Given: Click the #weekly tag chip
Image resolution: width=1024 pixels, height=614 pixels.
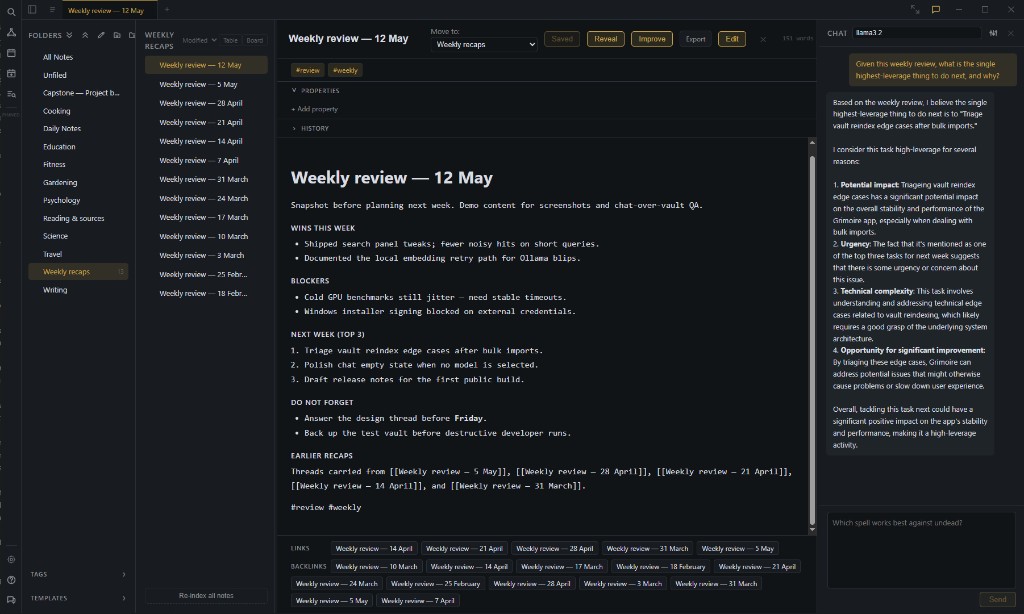Looking at the screenshot, I should click(345, 71).
